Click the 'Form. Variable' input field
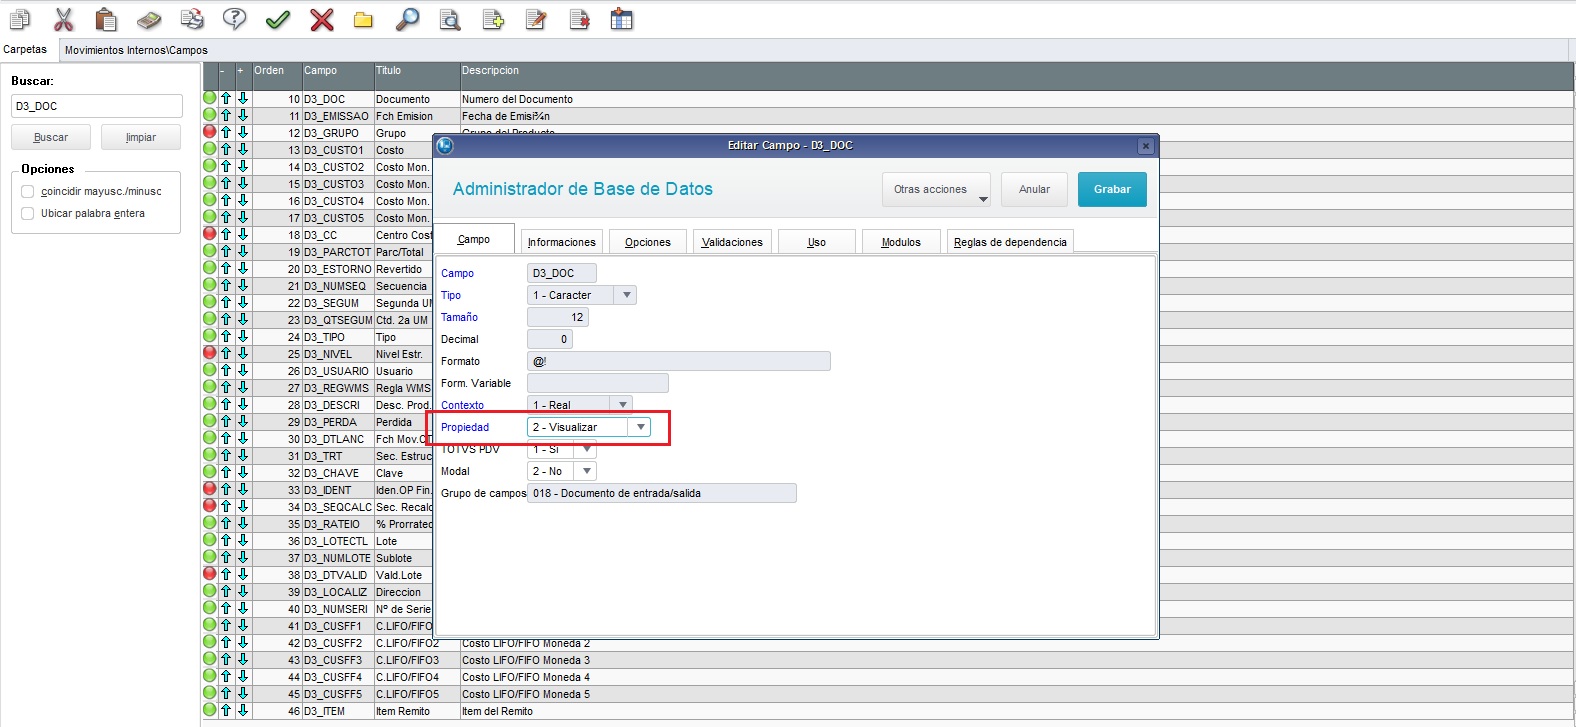 coord(598,383)
